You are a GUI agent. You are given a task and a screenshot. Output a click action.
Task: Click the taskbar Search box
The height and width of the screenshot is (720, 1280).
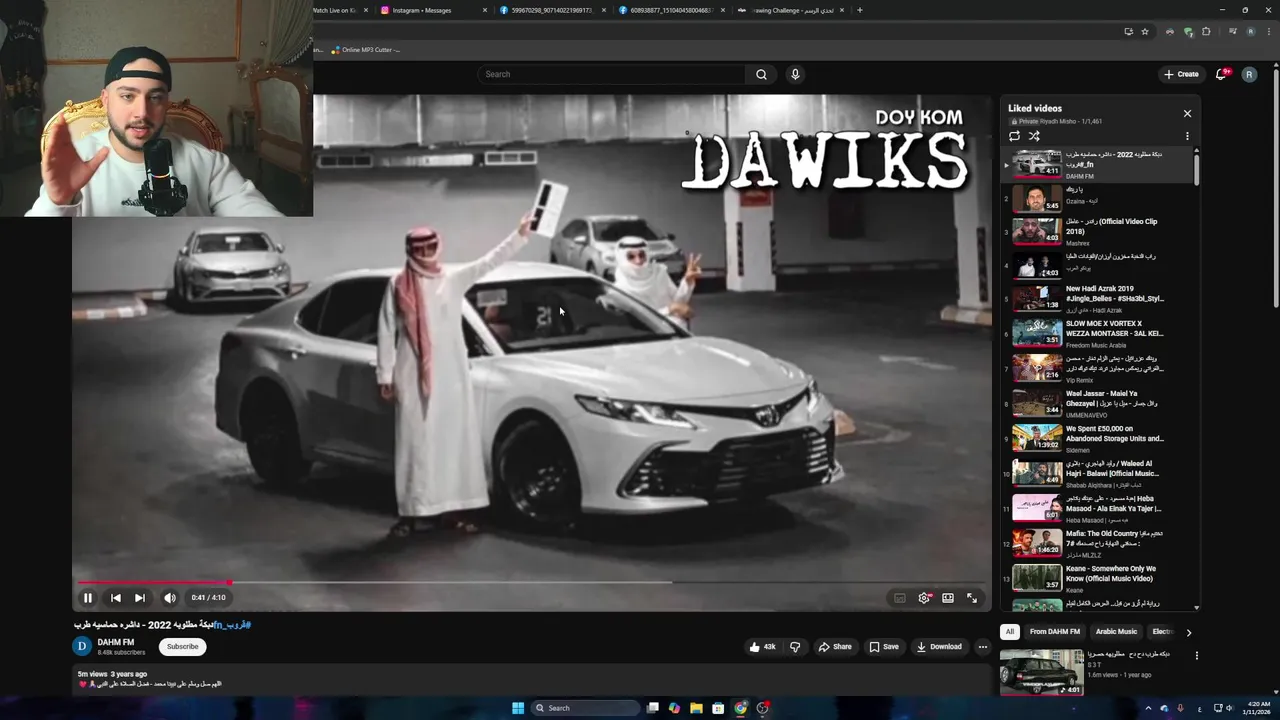coord(586,708)
